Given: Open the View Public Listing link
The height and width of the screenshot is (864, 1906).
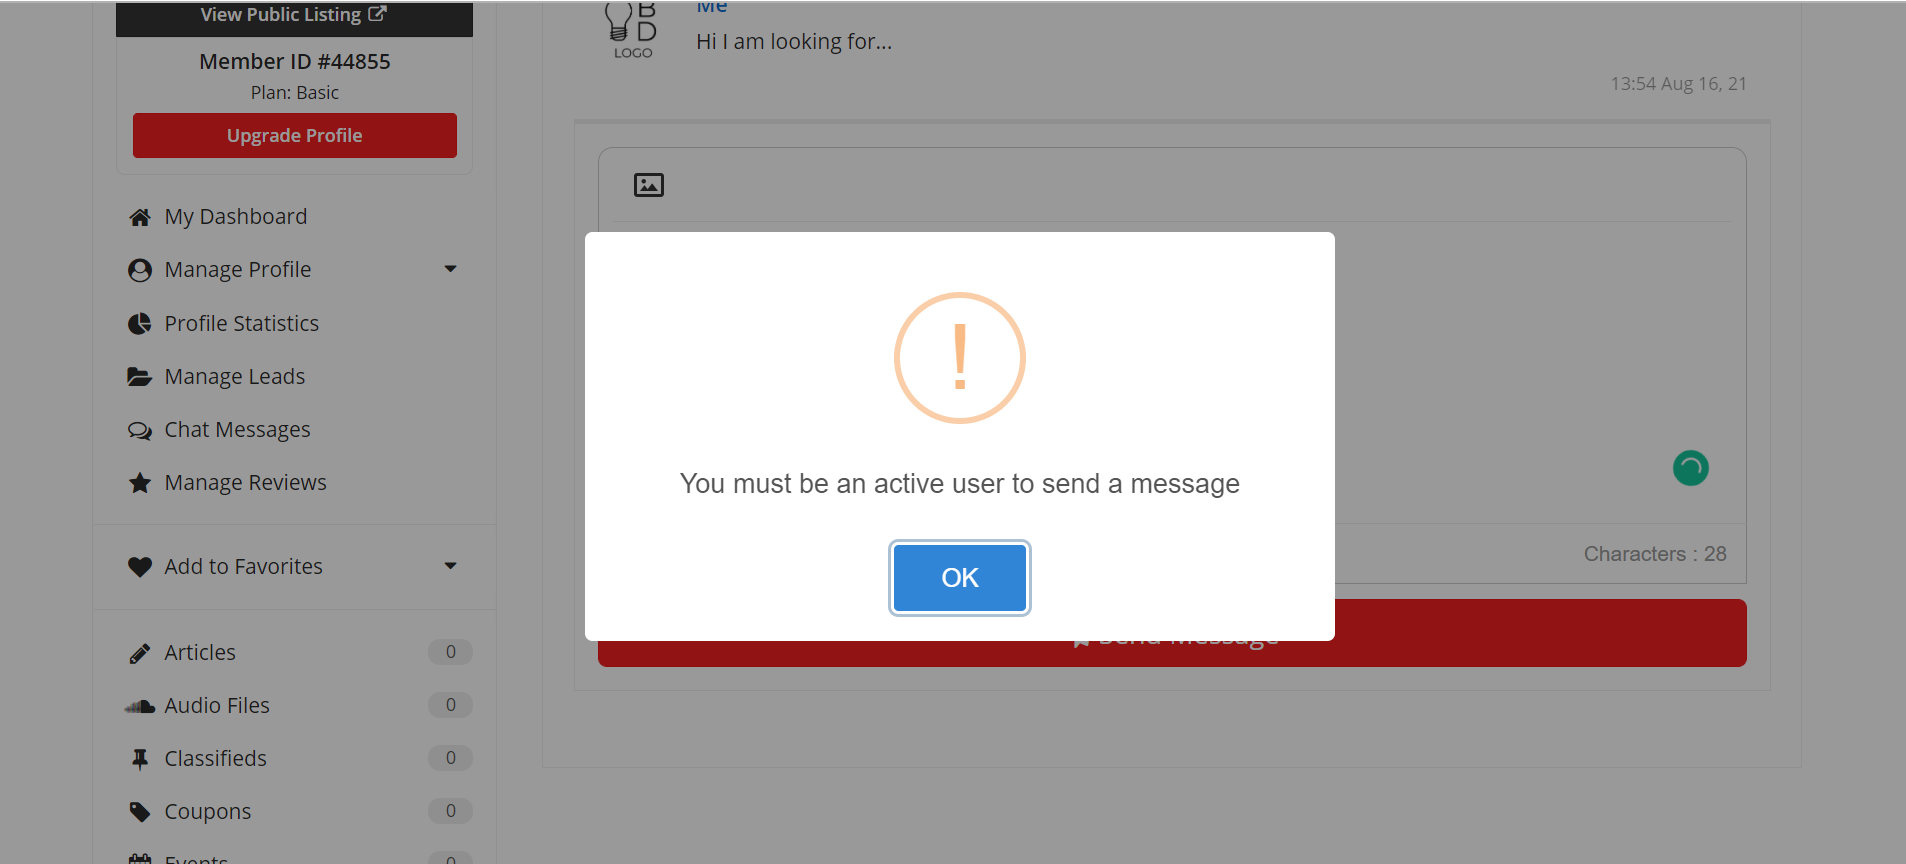Looking at the screenshot, I should point(294,15).
